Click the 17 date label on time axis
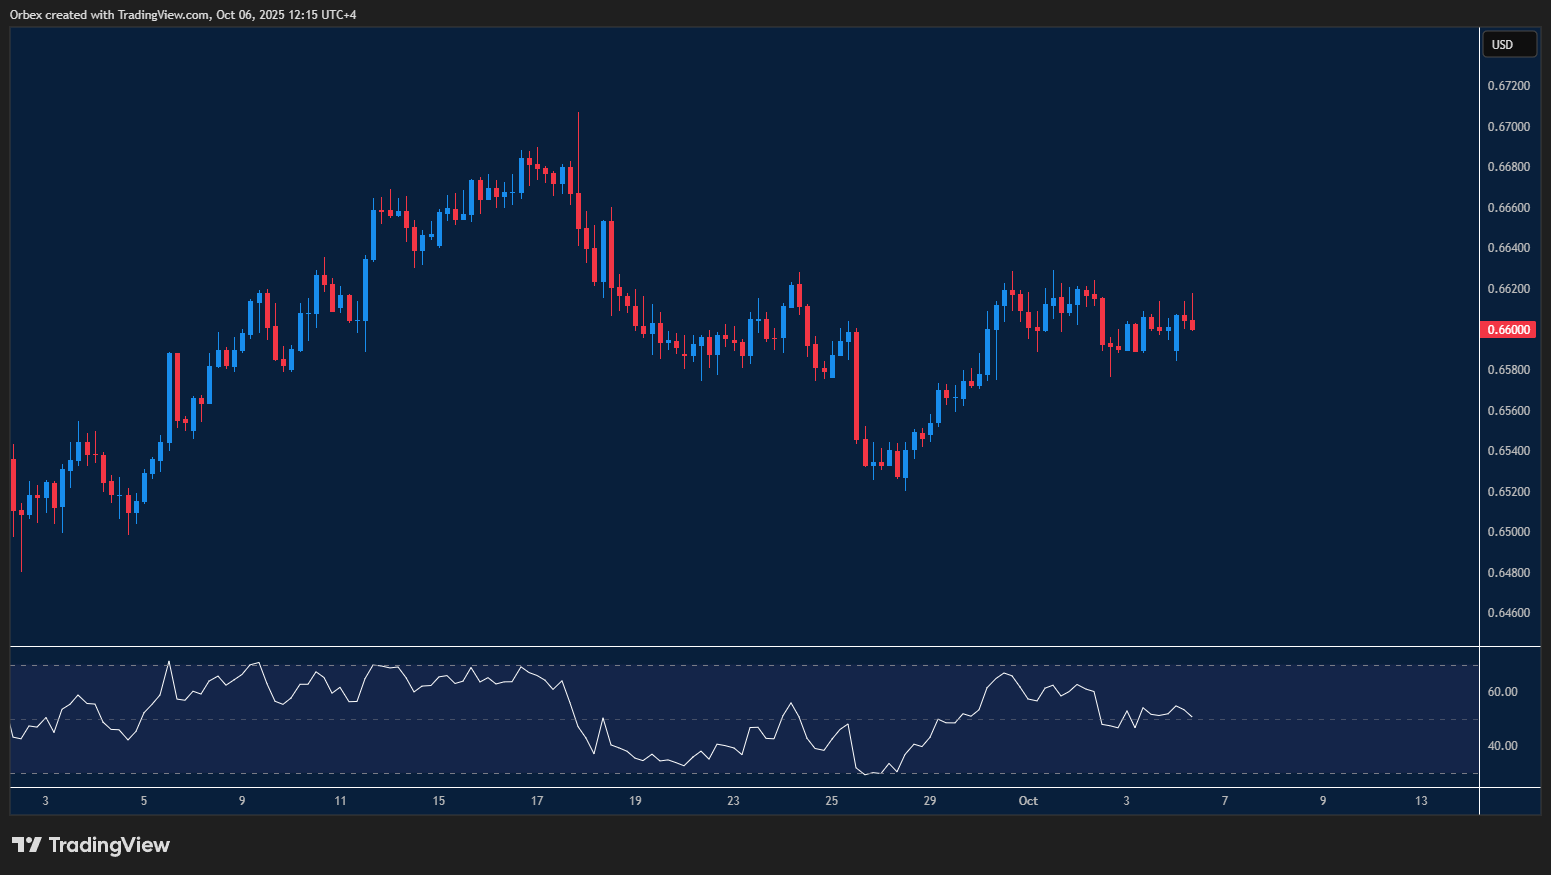The image size is (1551, 875). click(537, 801)
